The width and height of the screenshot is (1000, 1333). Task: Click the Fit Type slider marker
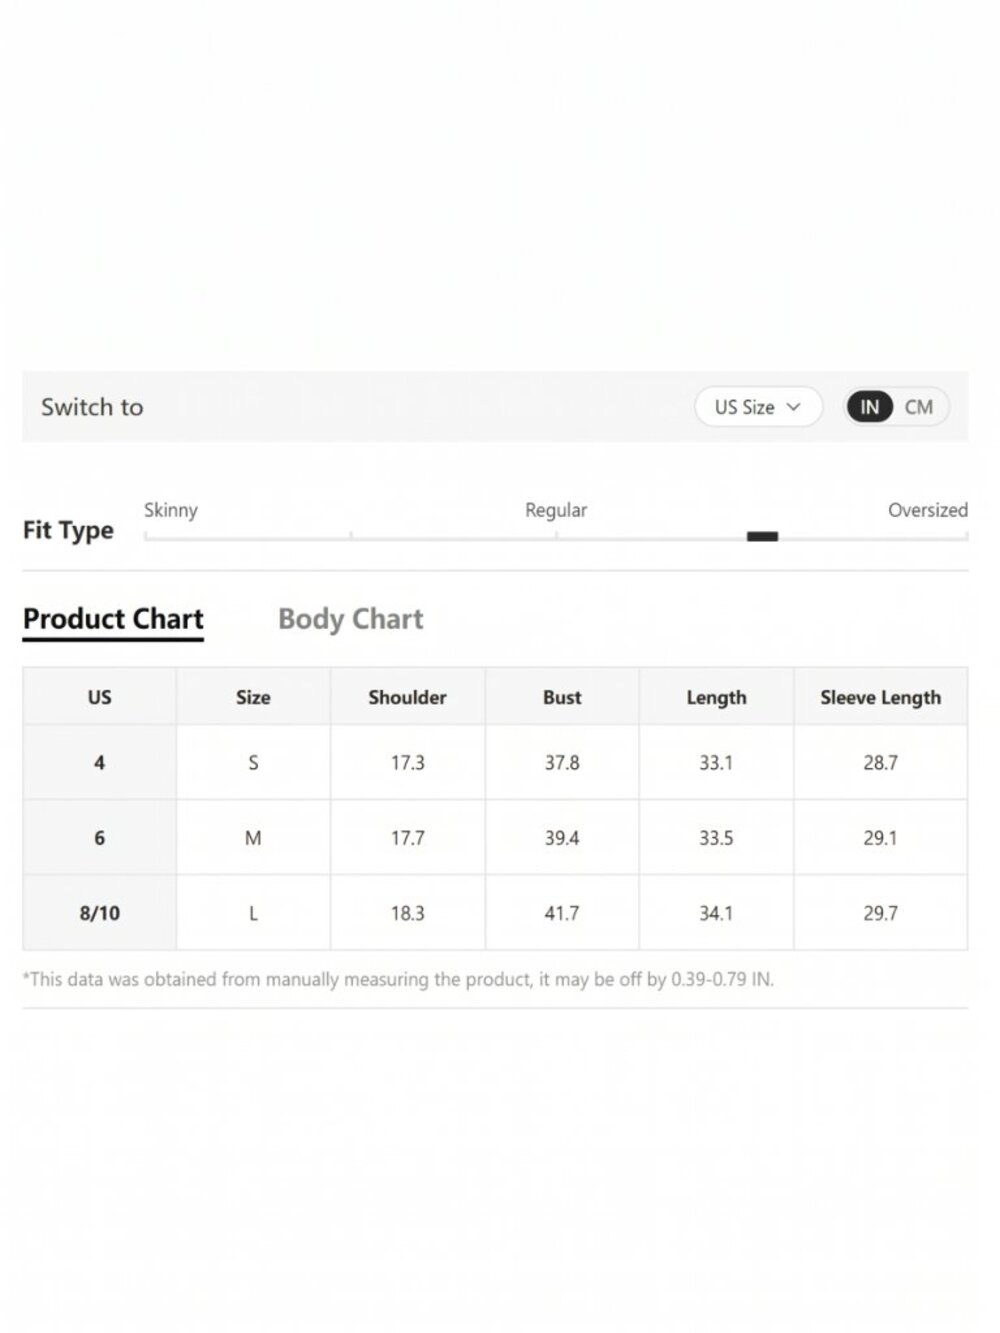[x=762, y=537]
